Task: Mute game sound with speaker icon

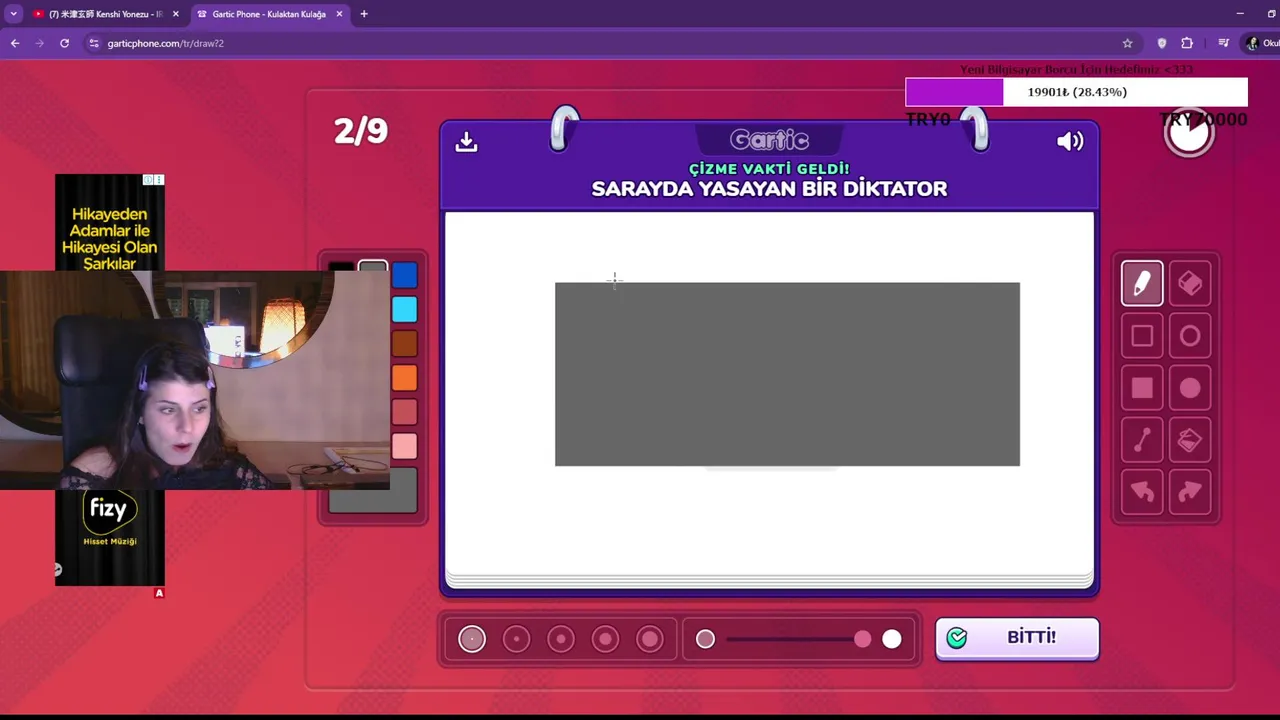Action: coord(1070,141)
